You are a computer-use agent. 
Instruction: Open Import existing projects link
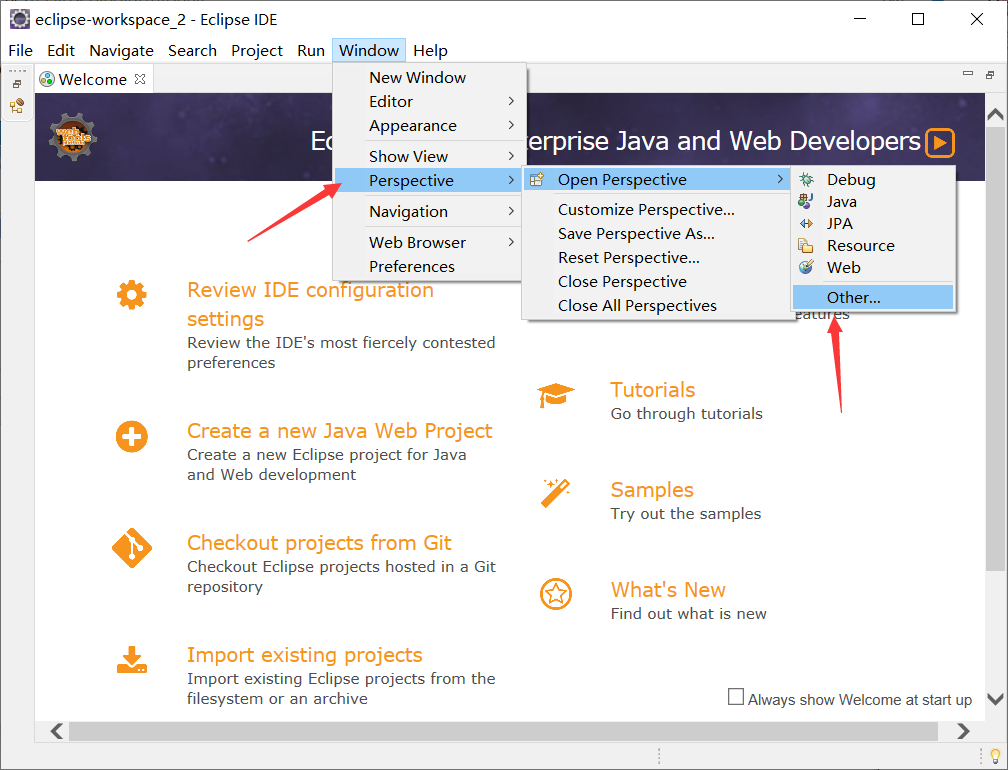(305, 655)
